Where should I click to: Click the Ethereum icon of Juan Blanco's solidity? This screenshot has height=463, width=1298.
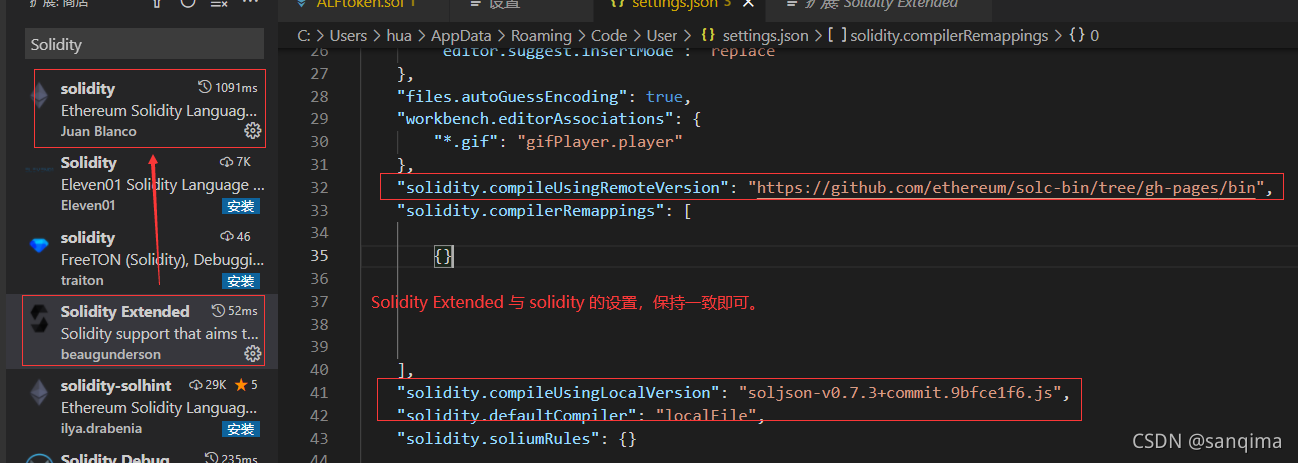pos(39,96)
